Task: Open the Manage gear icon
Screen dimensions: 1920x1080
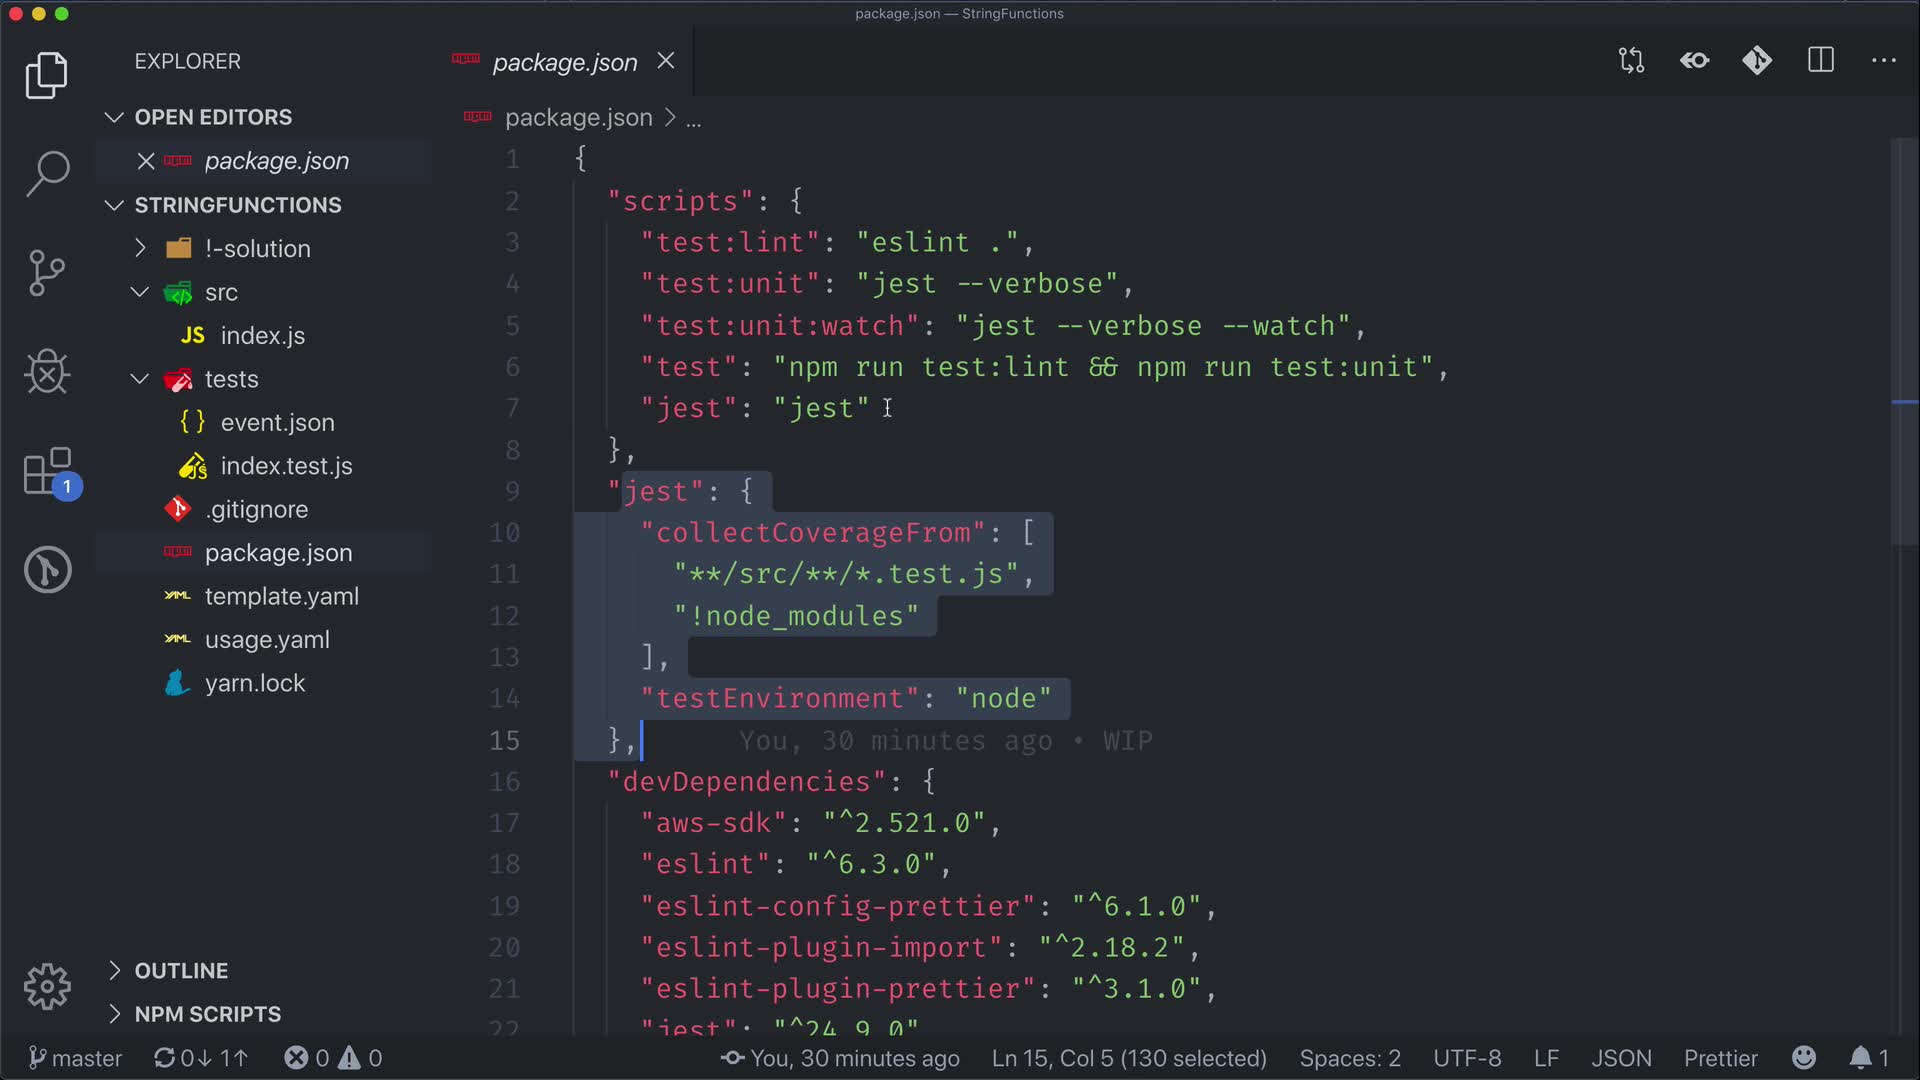Action: tap(47, 987)
